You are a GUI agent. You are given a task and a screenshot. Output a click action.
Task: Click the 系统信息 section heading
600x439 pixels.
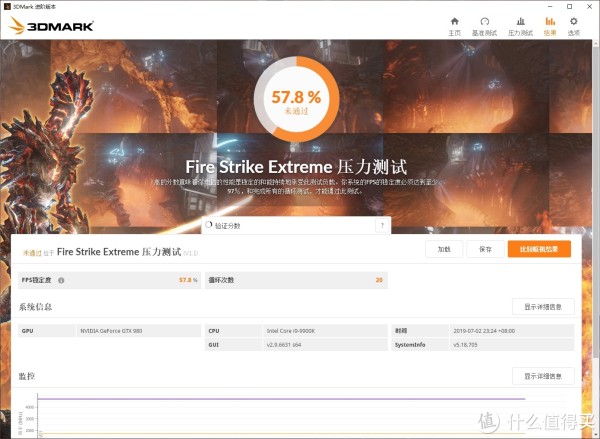(35, 307)
